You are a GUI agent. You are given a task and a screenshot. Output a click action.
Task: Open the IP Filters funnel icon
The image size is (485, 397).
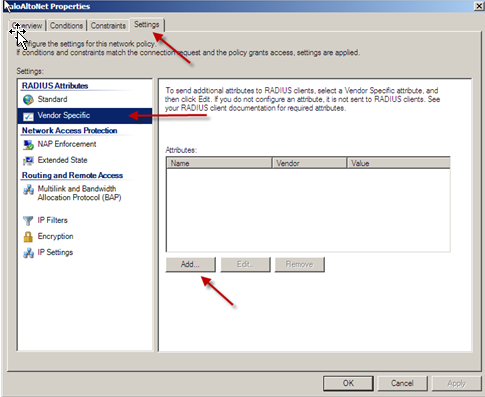pyautogui.click(x=28, y=220)
